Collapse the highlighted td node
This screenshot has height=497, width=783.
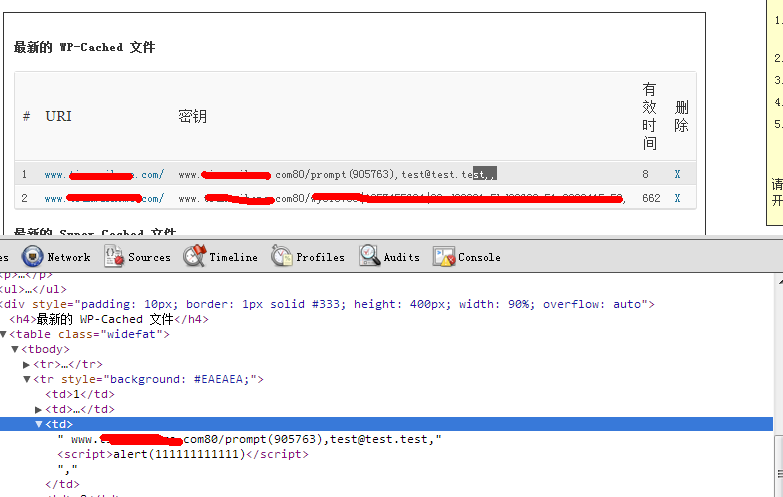pos(38,425)
